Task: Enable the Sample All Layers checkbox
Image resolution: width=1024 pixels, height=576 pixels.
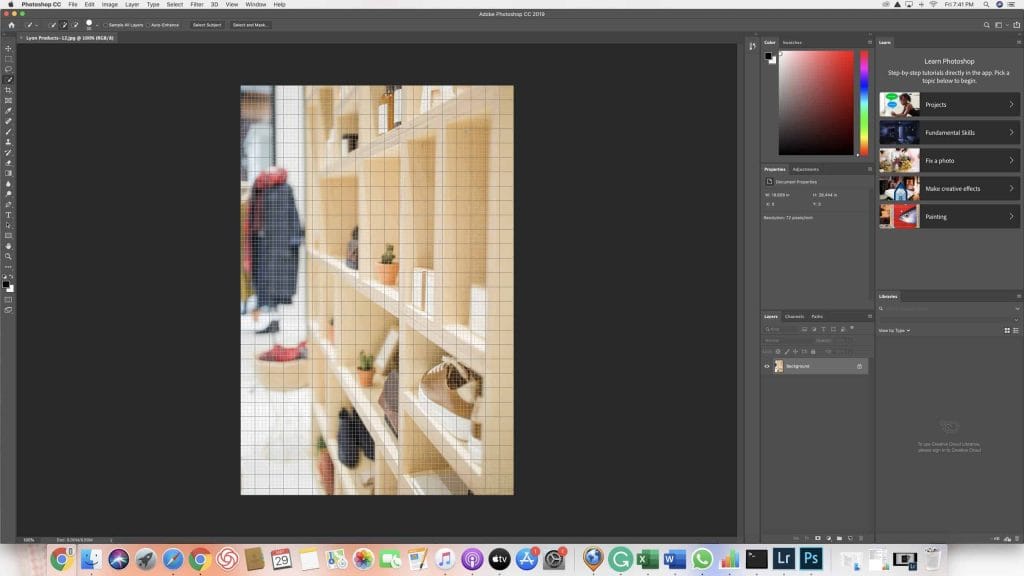Action: coord(108,26)
